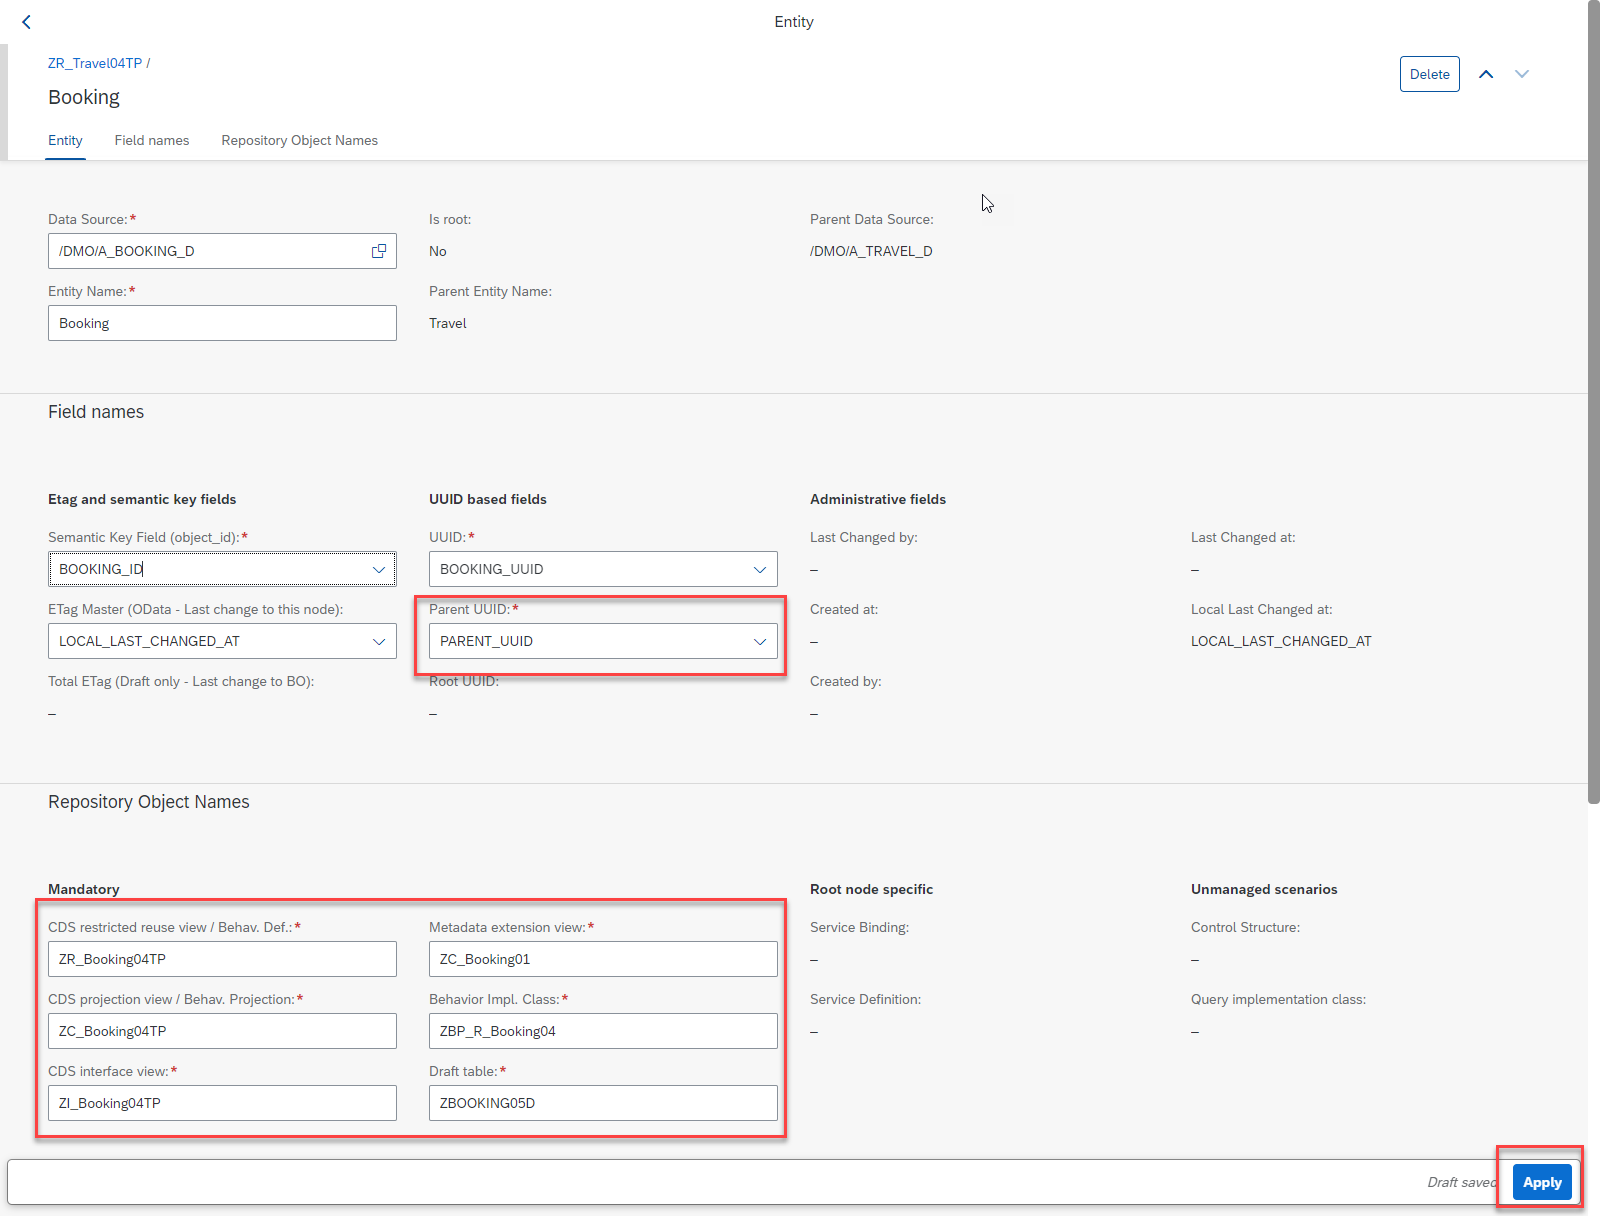The height and width of the screenshot is (1216, 1600).
Task: Click the /DMO/A_TRAVEL_D parent data source value
Action: click(871, 251)
